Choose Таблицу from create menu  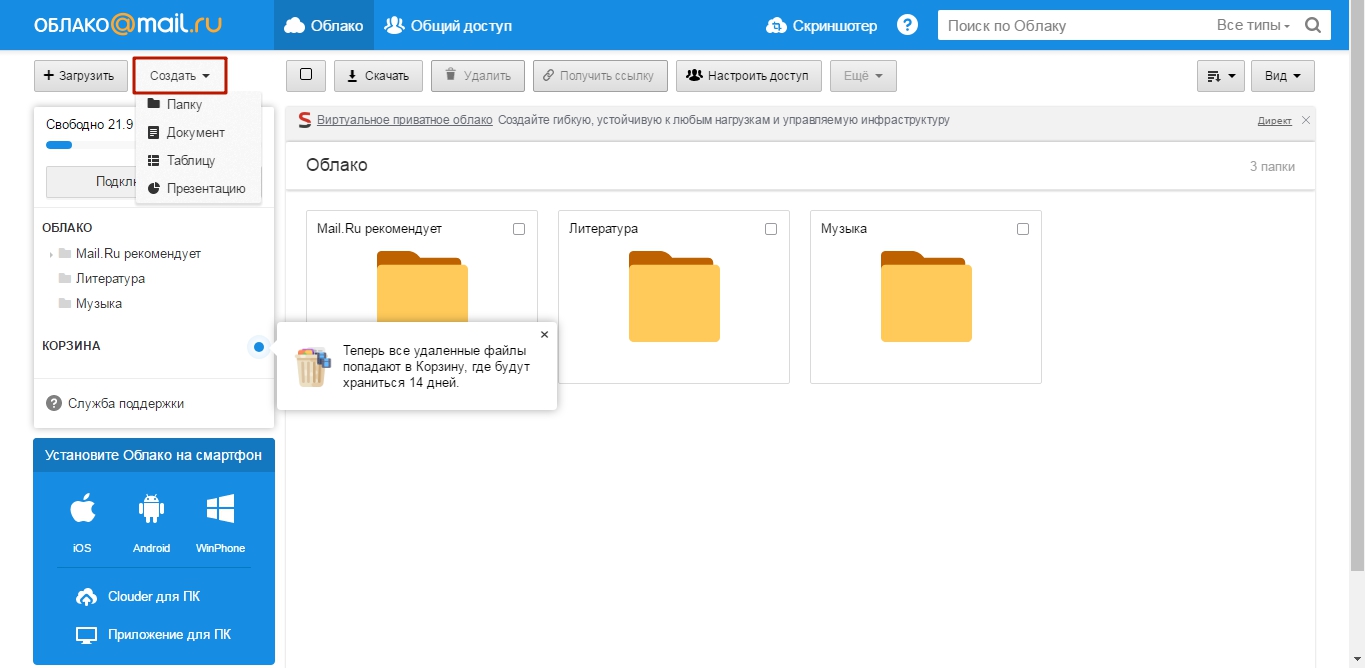pos(190,160)
